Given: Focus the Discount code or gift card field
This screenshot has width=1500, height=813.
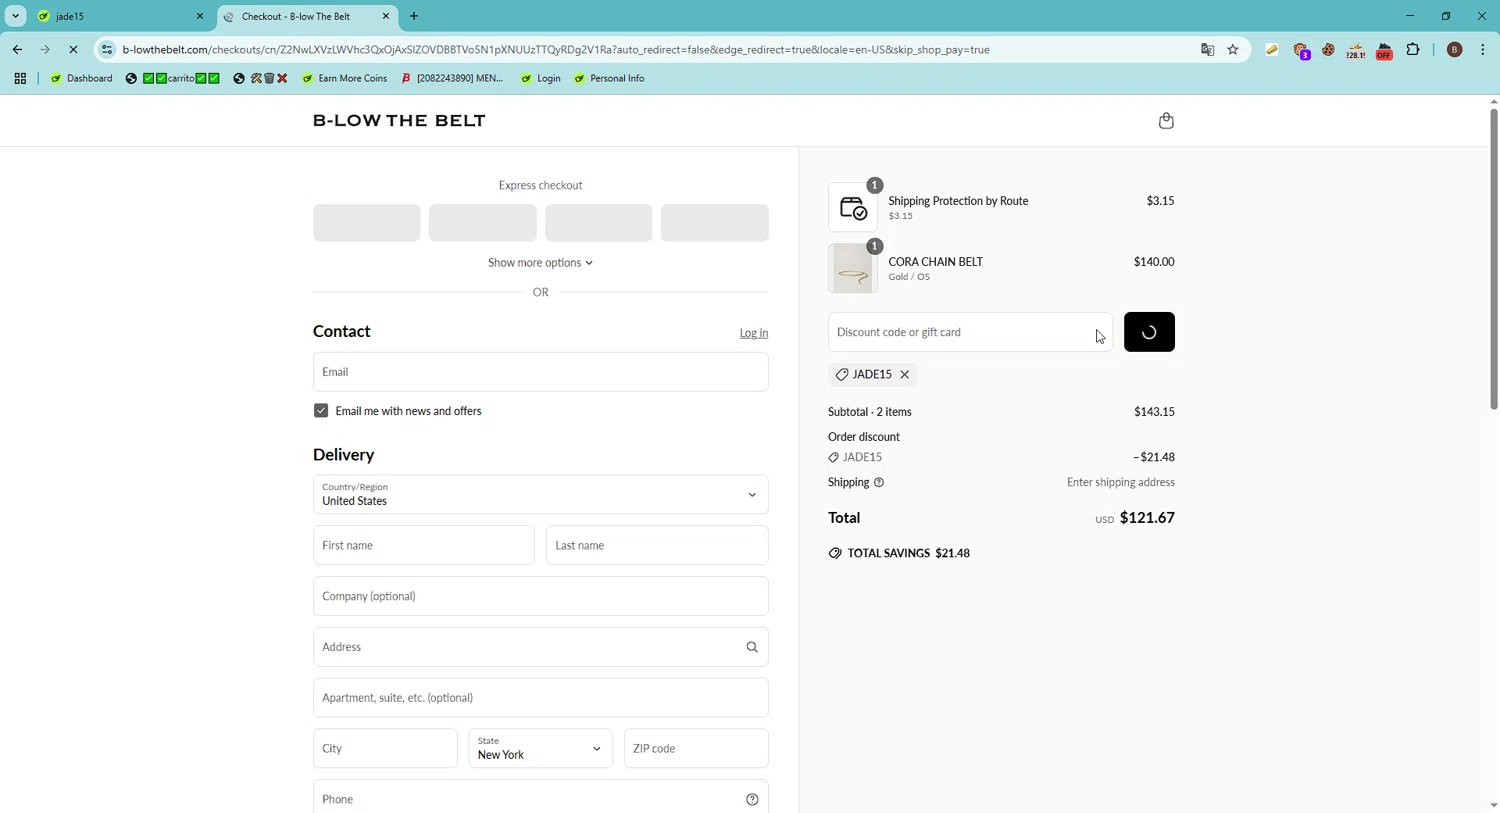Looking at the screenshot, I should pyautogui.click(x=970, y=333).
